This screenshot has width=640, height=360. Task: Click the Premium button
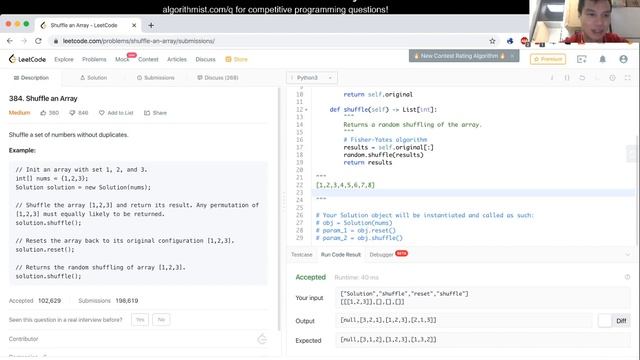point(548,59)
